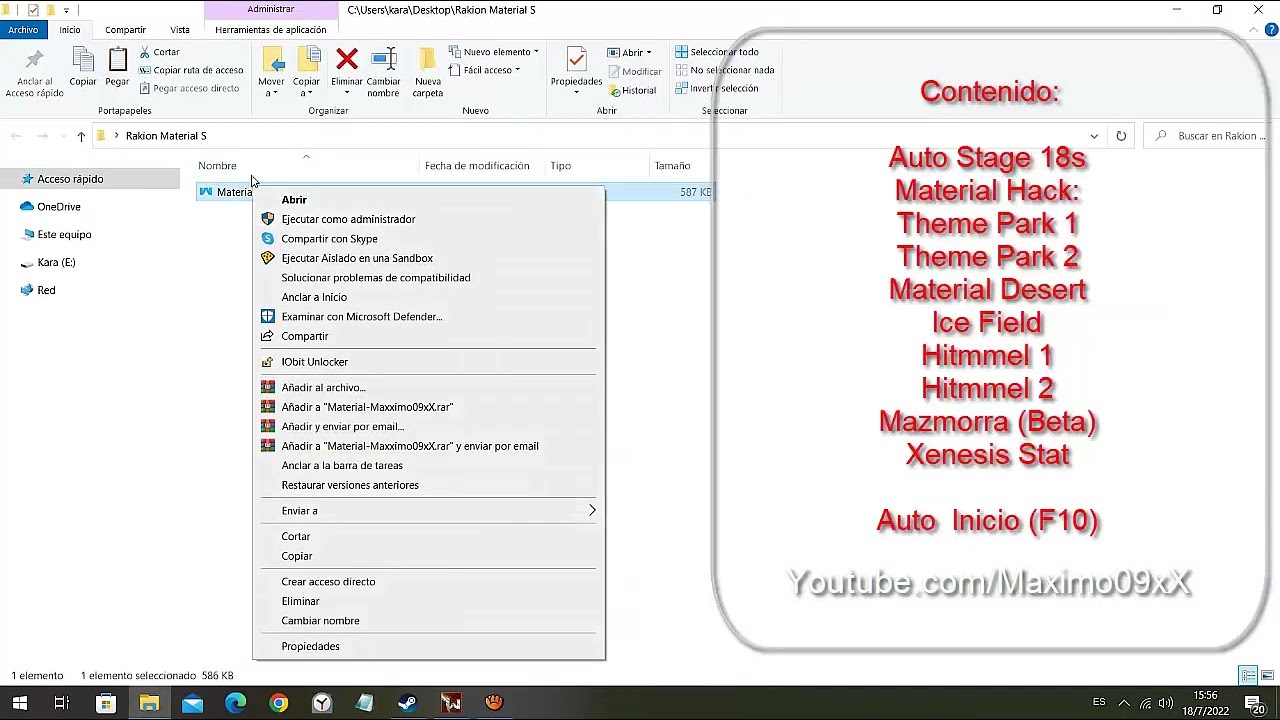Go up one folder with the arrow
The width and height of the screenshot is (1280, 720).
tap(81, 136)
